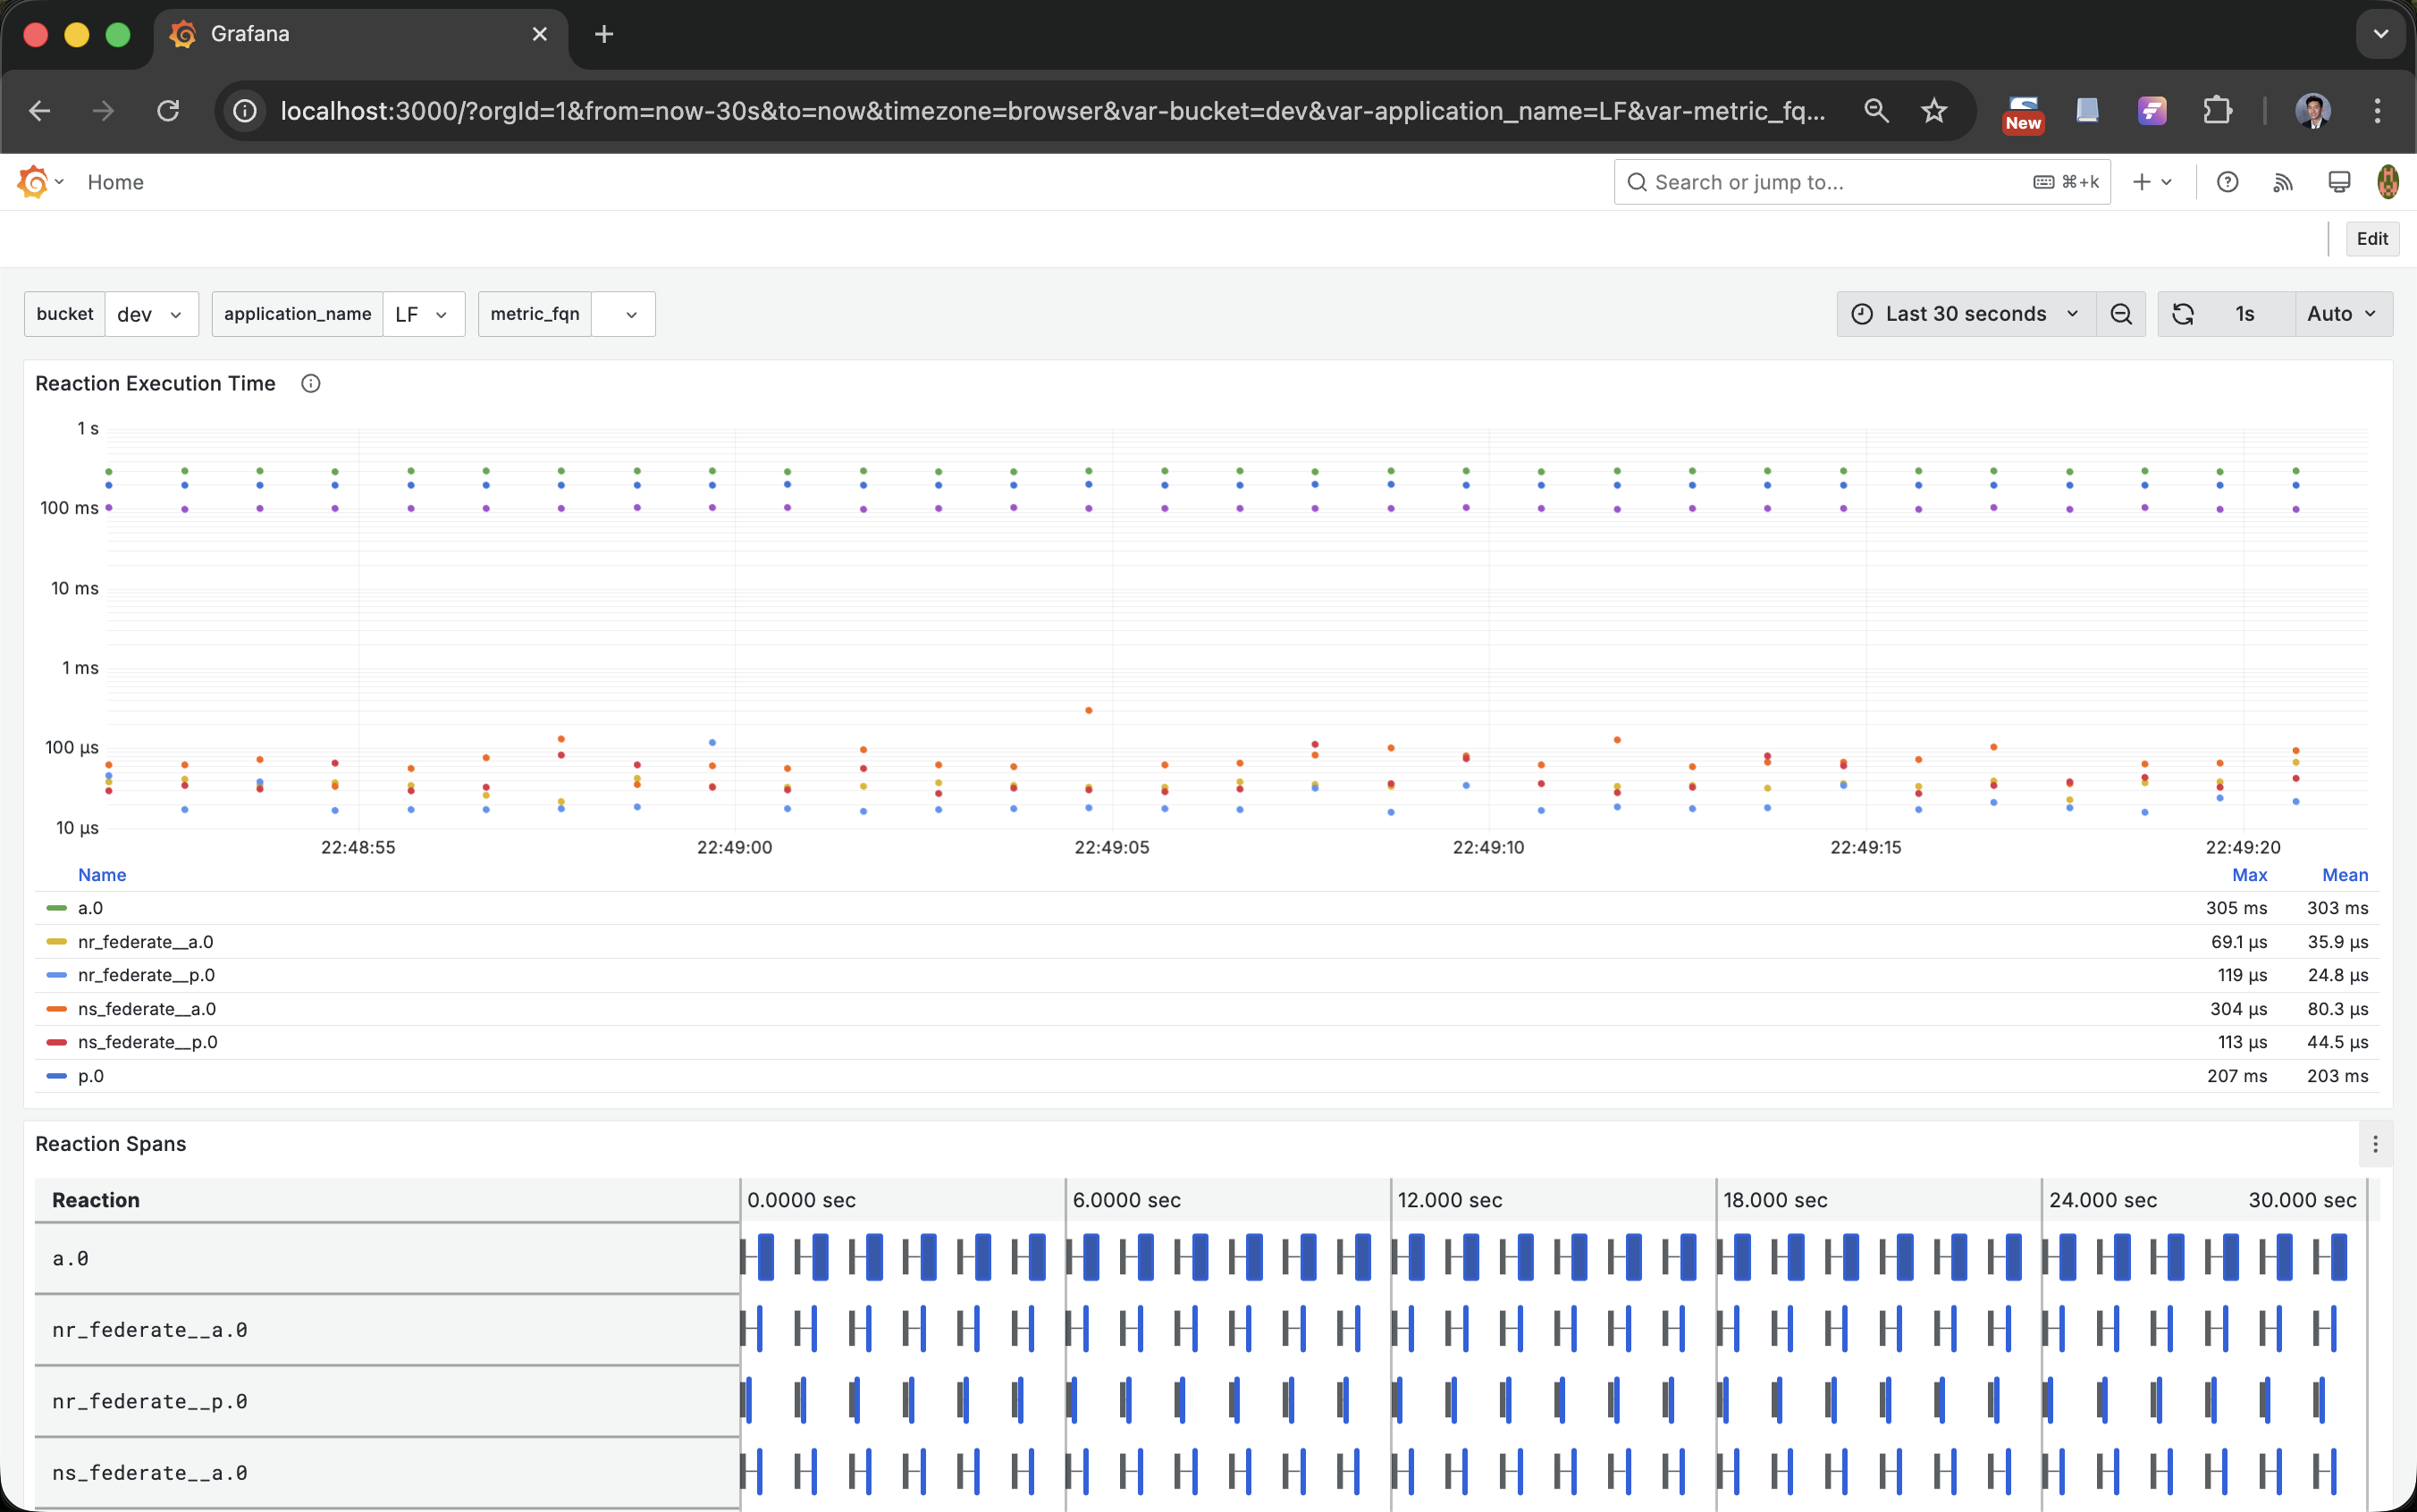Screen dimensions: 2417x1512
Task: Open the Grafana home logo menu
Action: [40, 181]
